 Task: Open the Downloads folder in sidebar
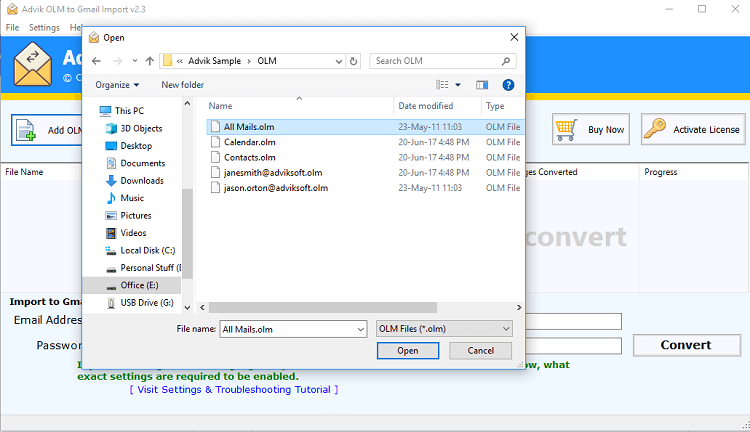point(141,181)
